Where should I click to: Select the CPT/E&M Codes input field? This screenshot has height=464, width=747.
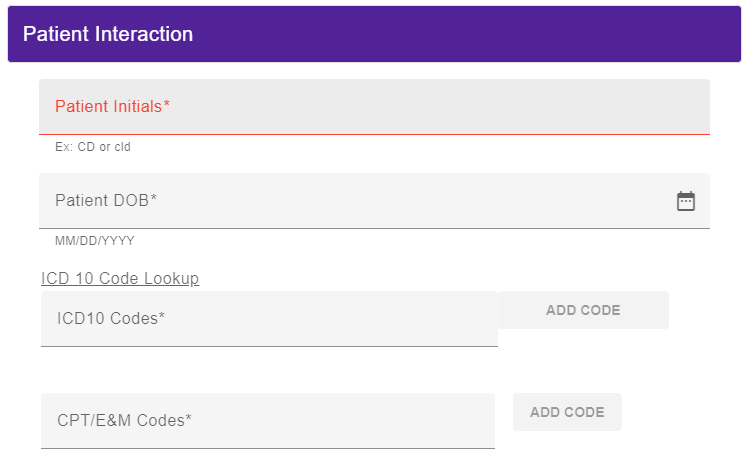[268, 421]
